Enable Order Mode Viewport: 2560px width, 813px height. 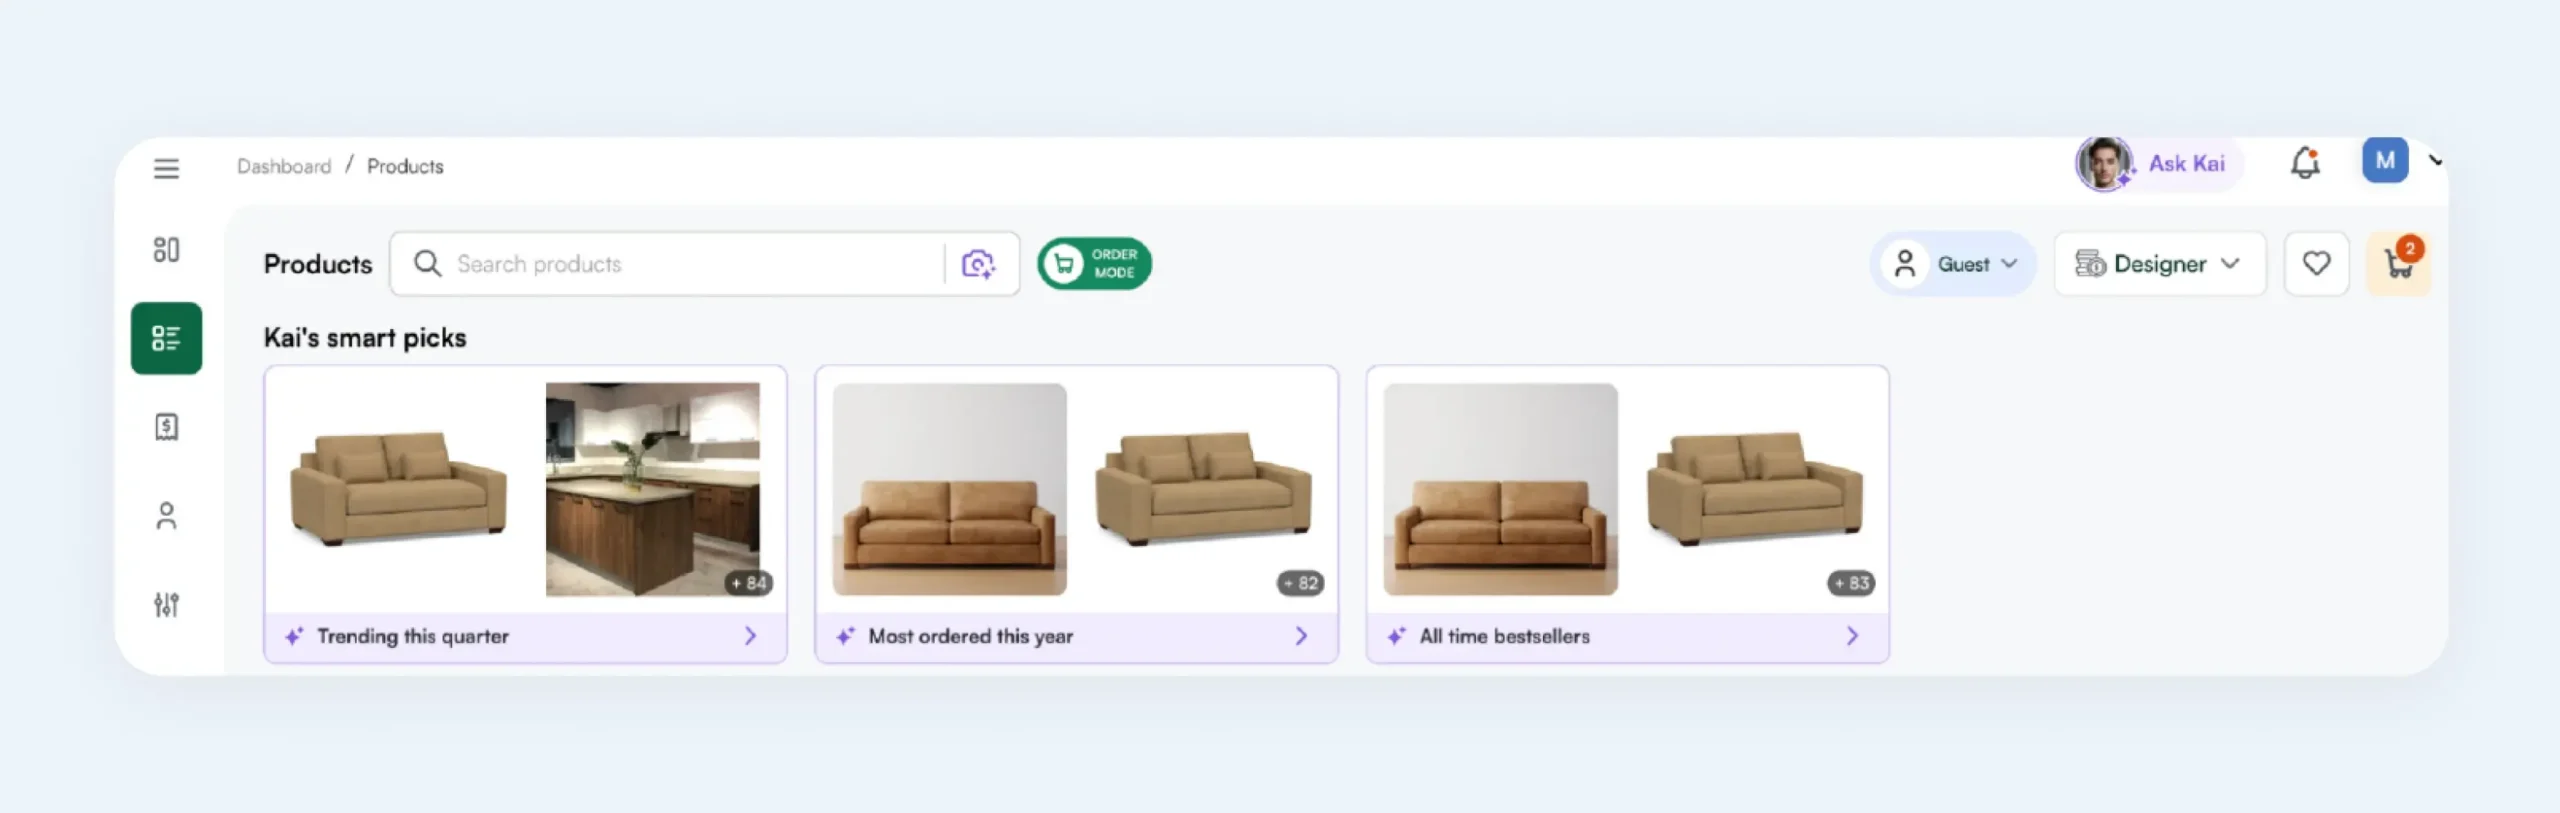click(x=1094, y=263)
